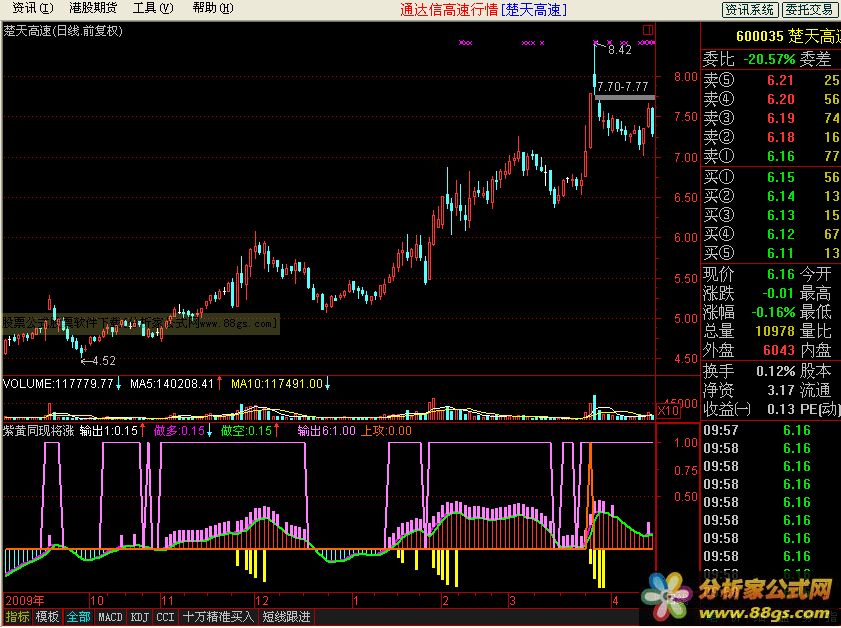The width and height of the screenshot is (841, 628).
Task: Click the 卖① 6.16 order row
Action: click(x=771, y=156)
